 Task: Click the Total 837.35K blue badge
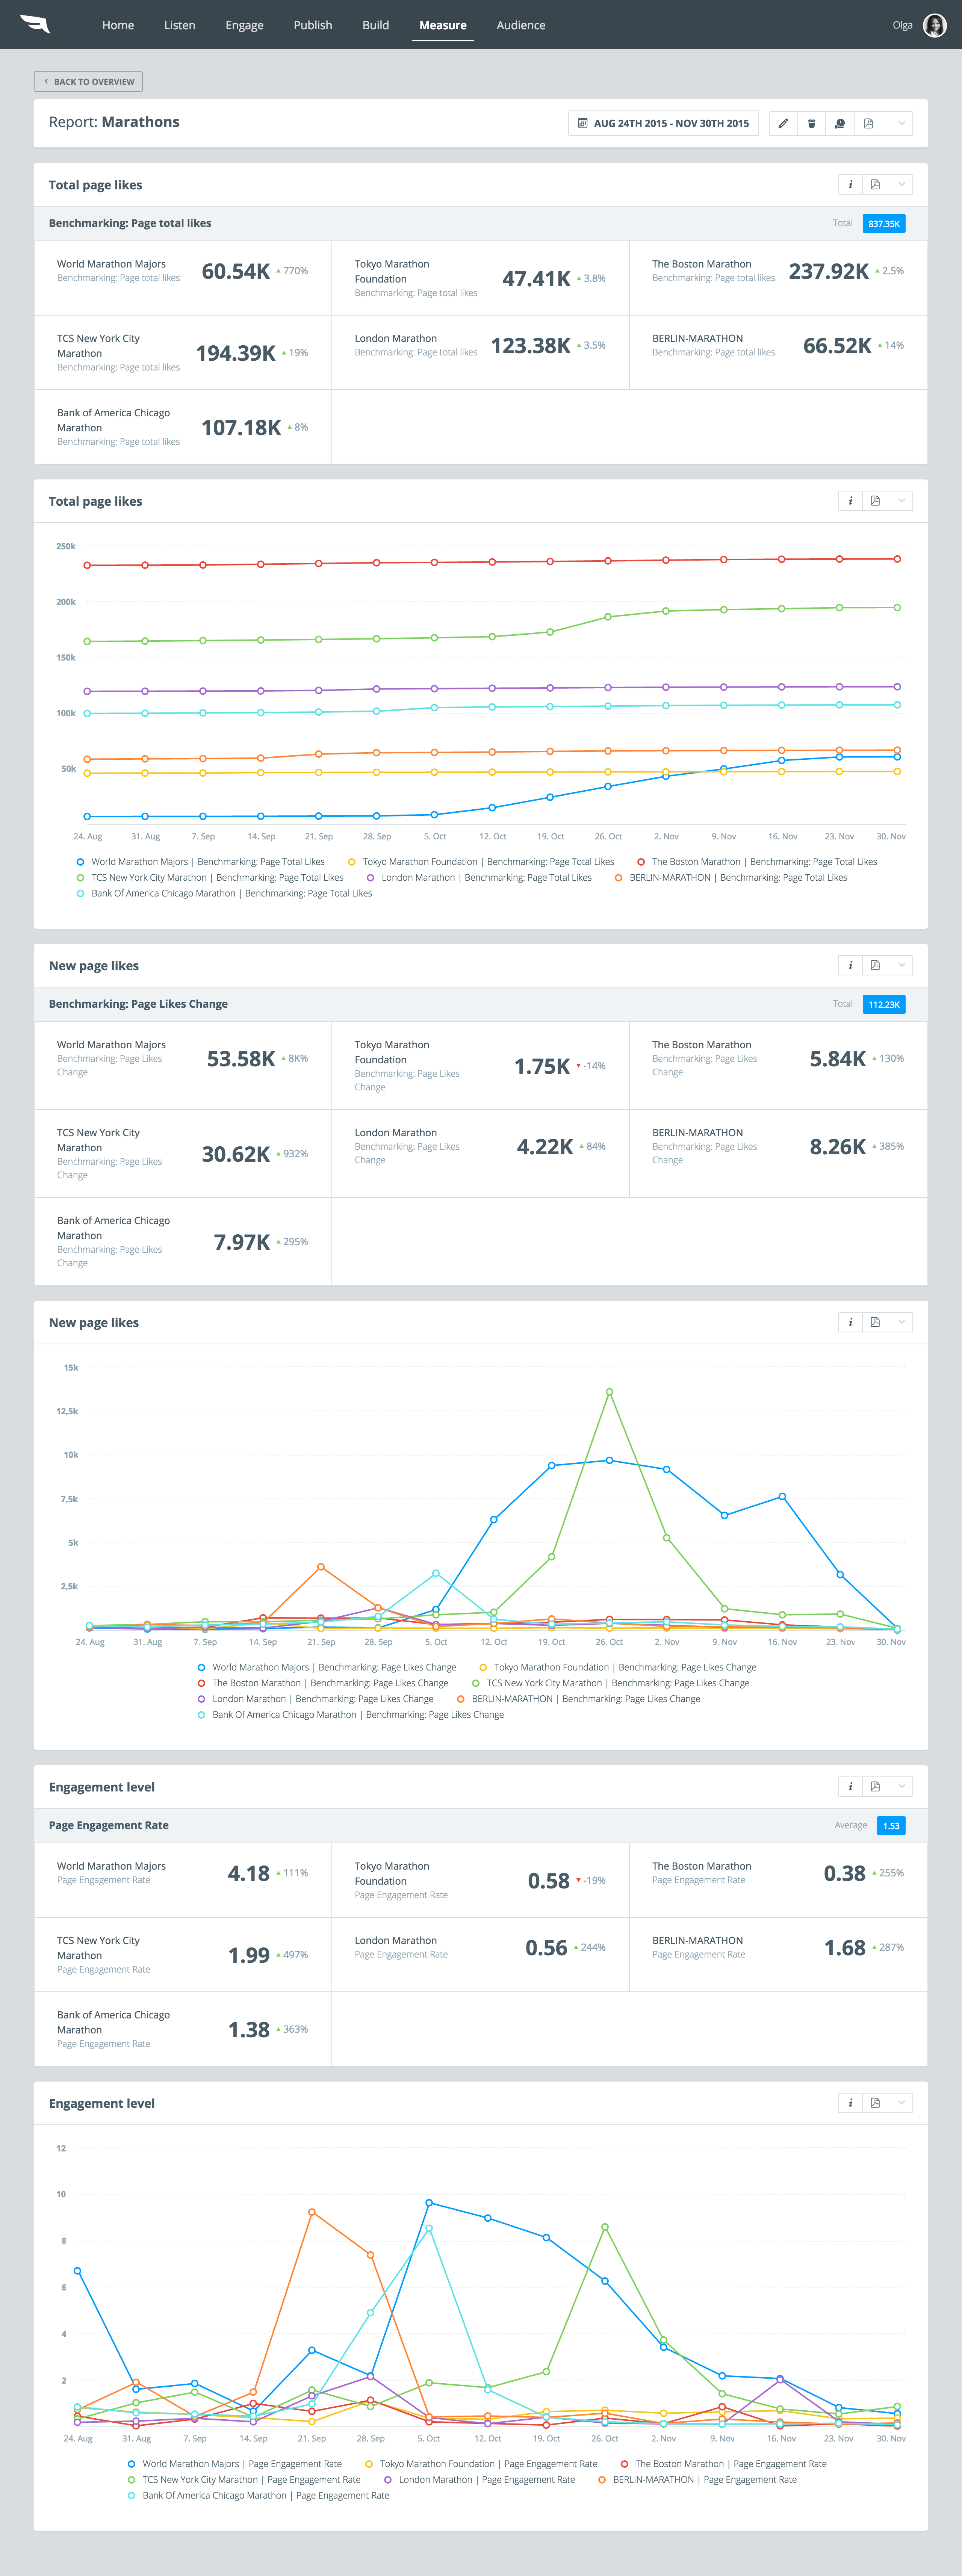tap(883, 224)
